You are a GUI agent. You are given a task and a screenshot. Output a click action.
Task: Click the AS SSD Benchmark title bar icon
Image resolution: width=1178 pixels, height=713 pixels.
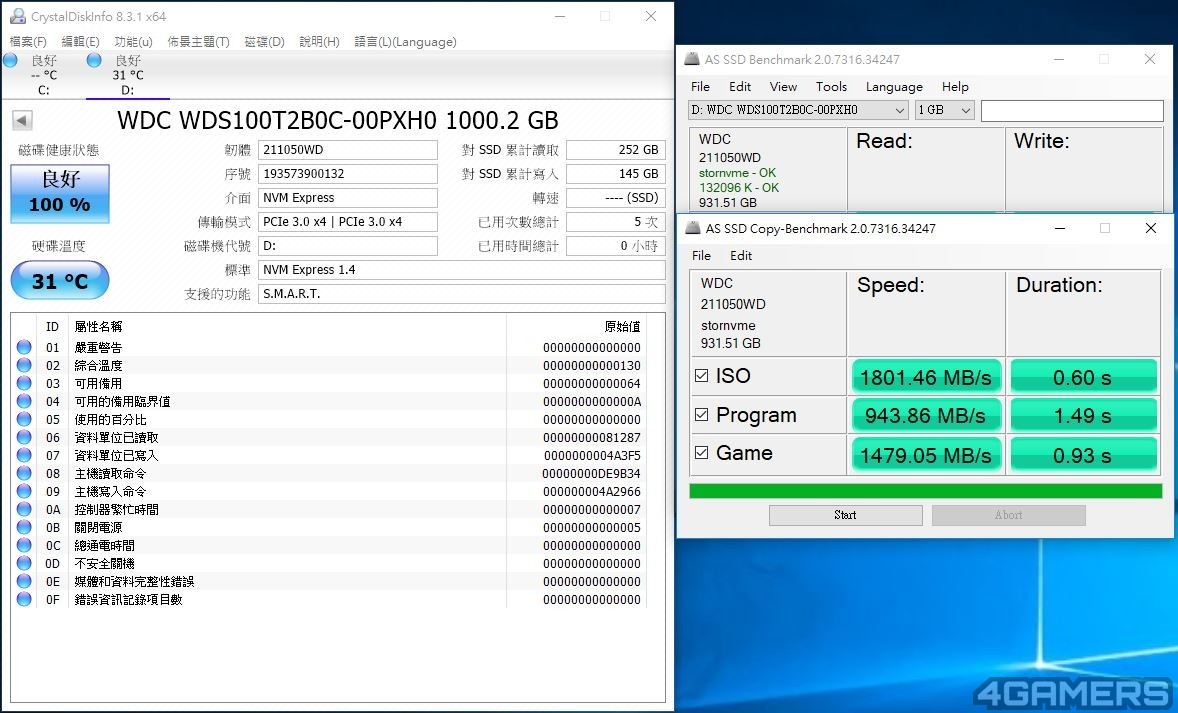[691, 59]
